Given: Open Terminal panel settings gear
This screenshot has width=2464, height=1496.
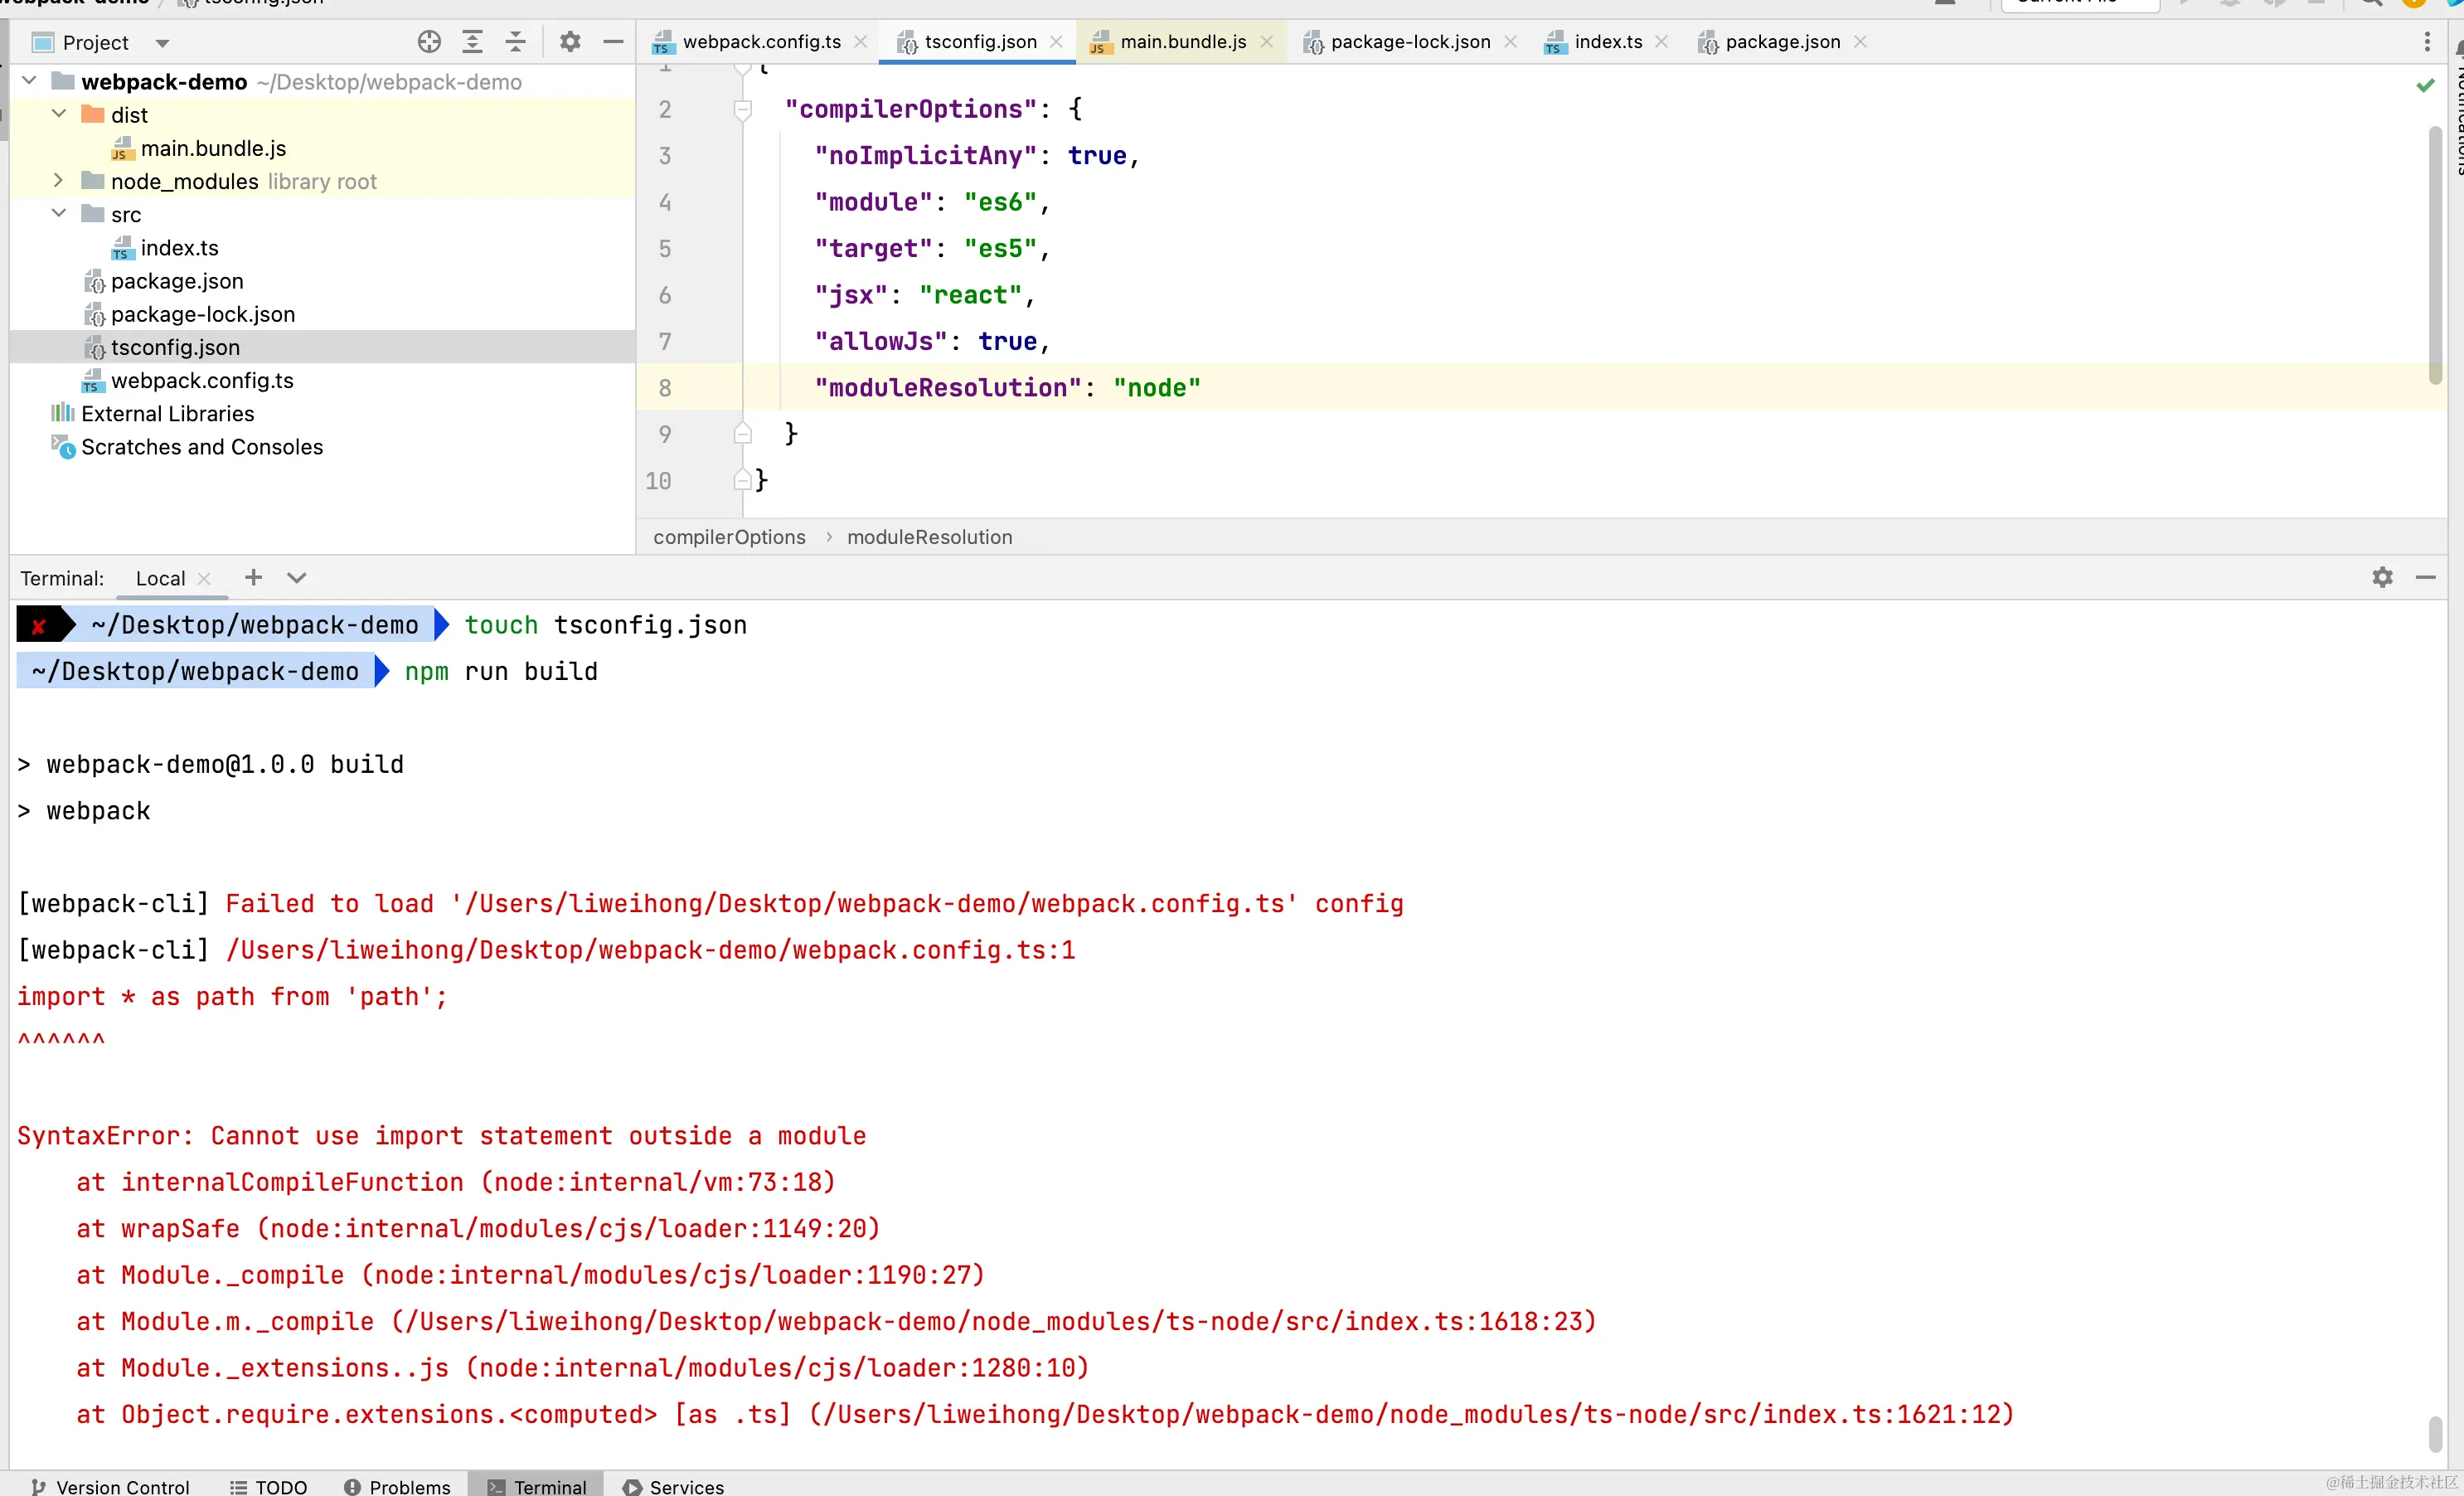Looking at the screenshot, I should coord(2383,577).
